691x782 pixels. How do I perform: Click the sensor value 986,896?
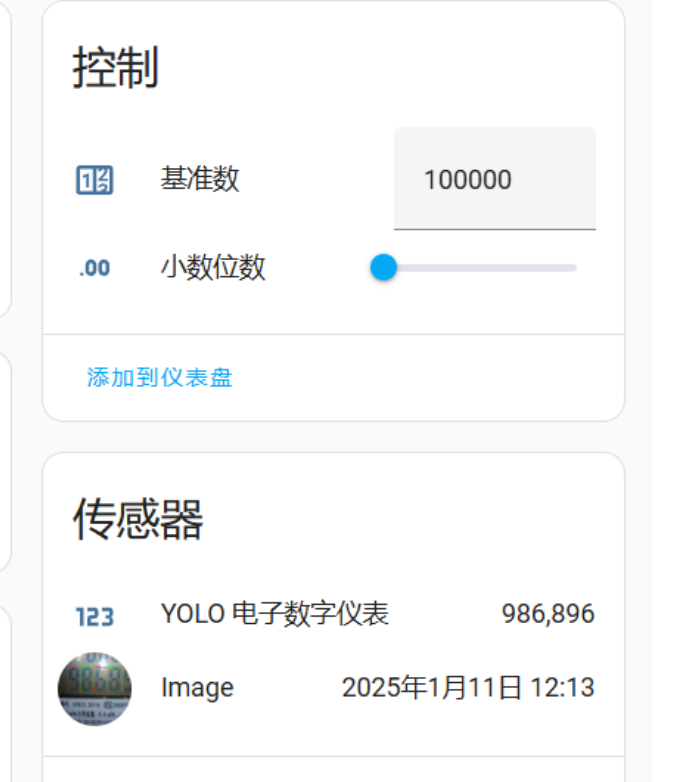(548, 614)
